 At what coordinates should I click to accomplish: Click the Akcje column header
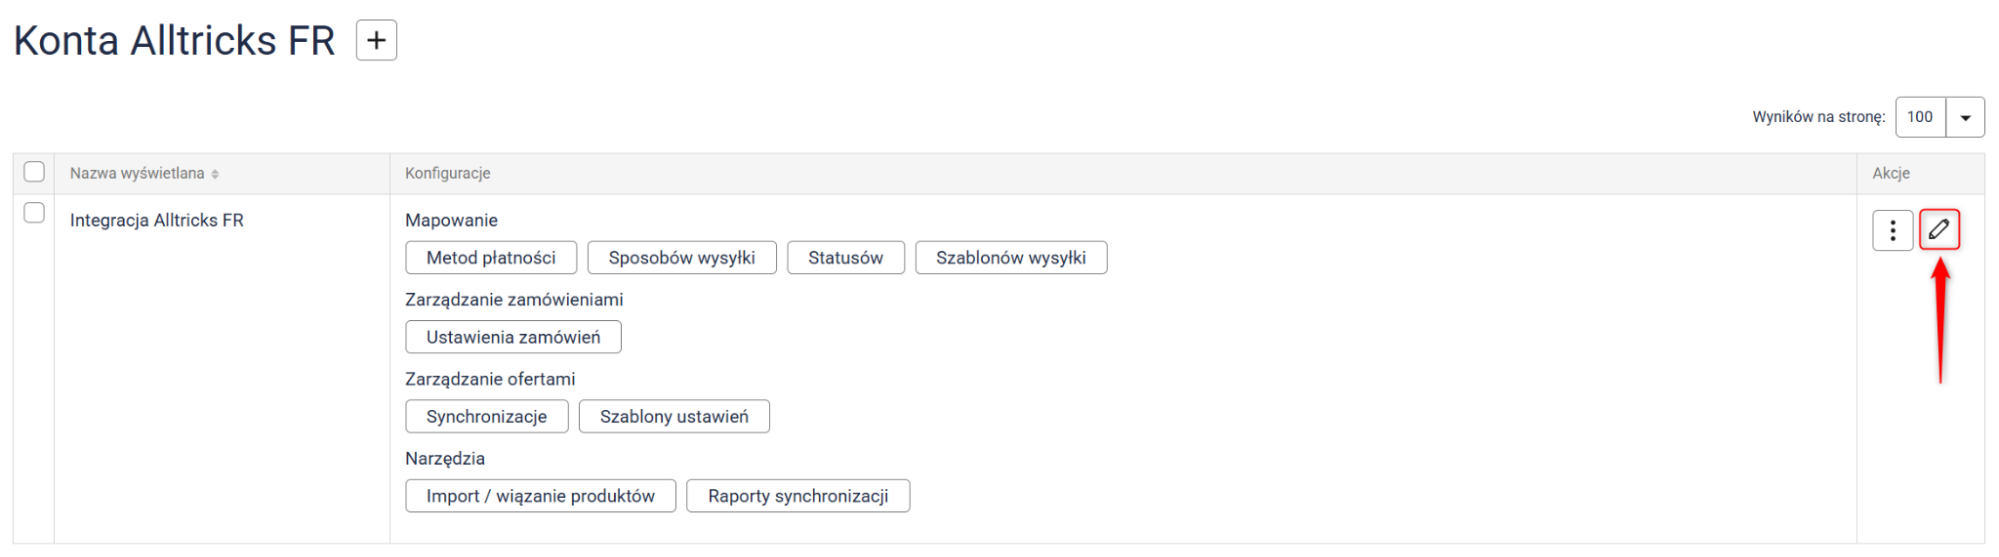[1891, 173]
